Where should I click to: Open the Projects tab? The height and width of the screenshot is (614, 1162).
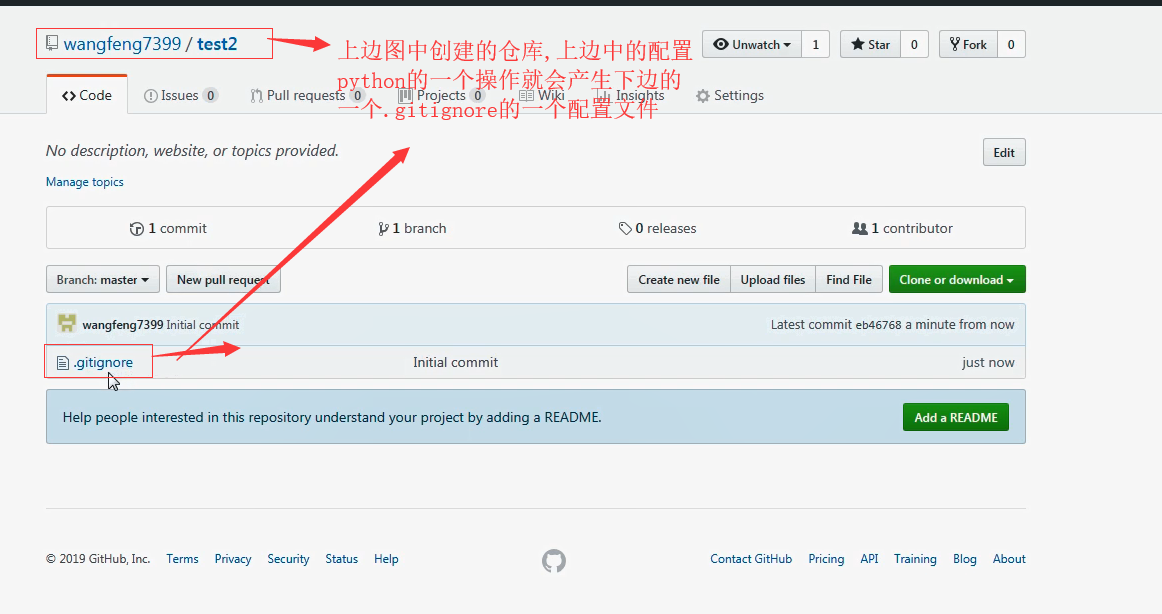pos(440,95)
